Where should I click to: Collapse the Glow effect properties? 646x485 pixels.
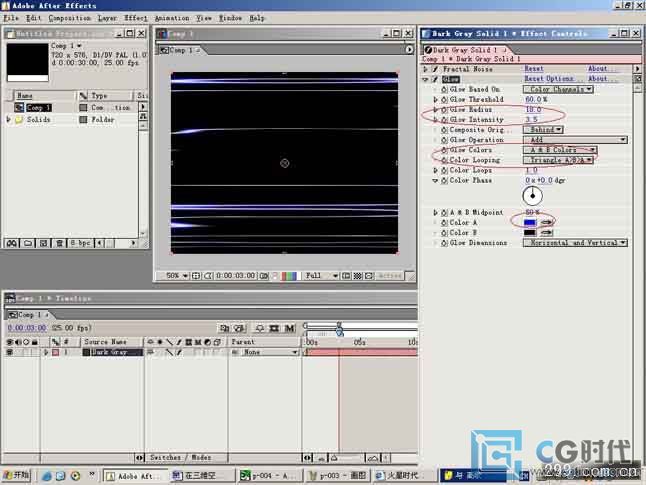(426, 80)
